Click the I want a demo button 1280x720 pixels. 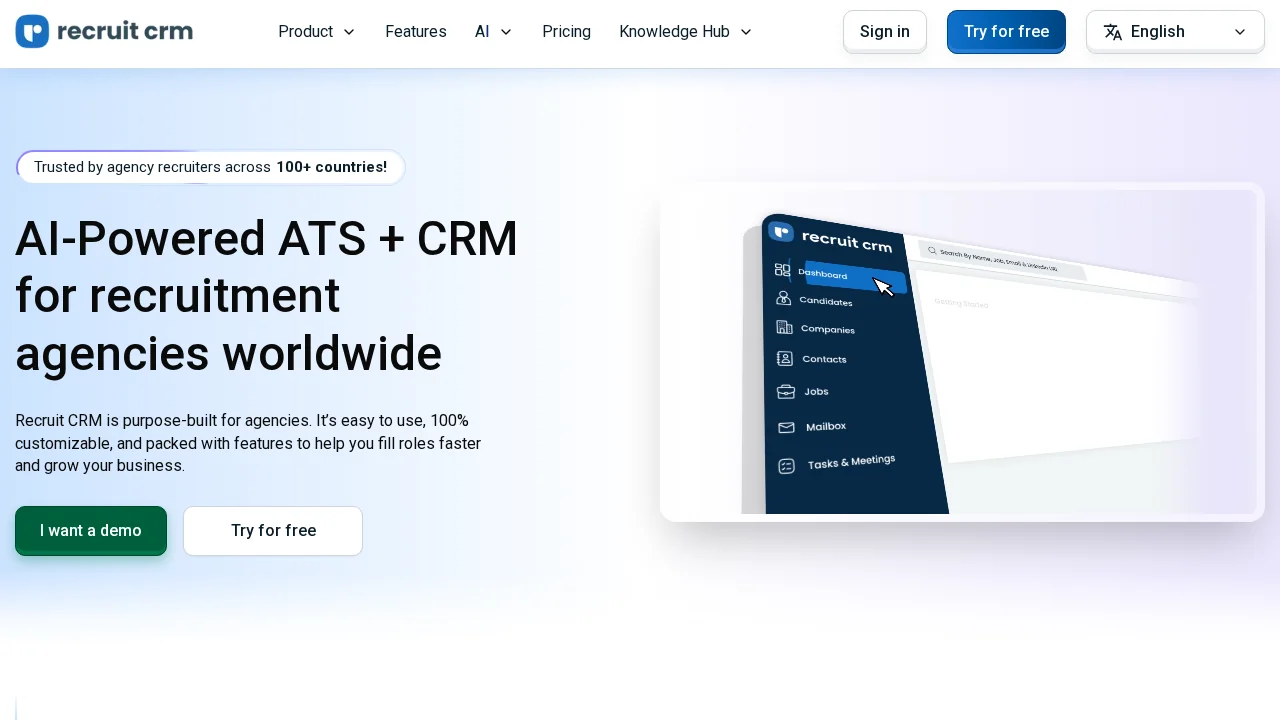[x=90, y=531]
